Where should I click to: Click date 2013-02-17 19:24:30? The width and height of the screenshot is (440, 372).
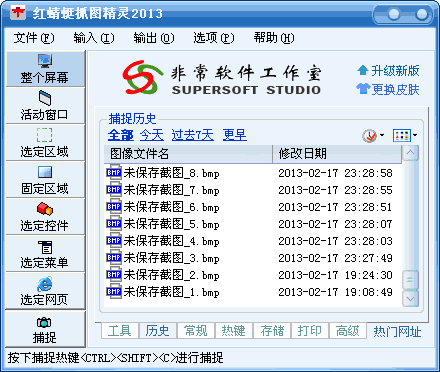[335, 275]
